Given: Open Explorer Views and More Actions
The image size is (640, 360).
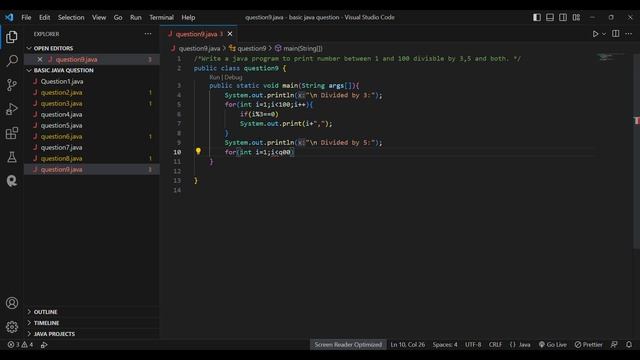Looking at the screenshot, I should (x=148, y=34).
